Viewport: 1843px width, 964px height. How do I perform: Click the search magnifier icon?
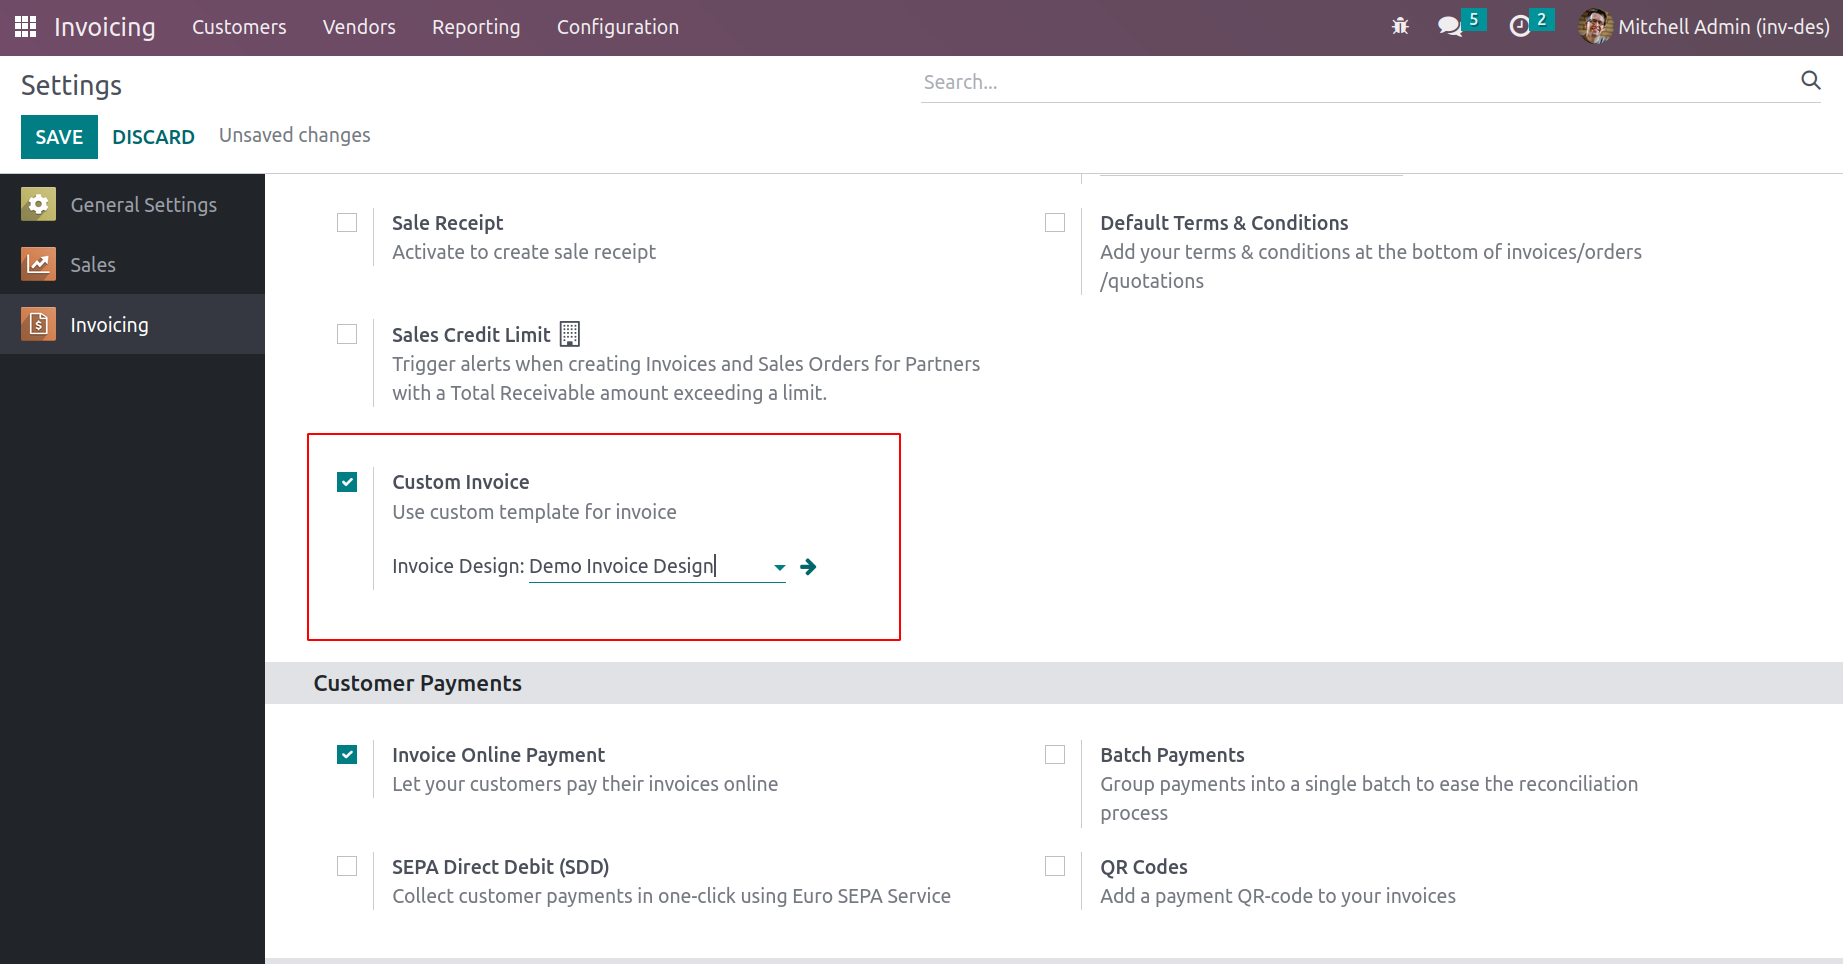tap(1810, 81)
